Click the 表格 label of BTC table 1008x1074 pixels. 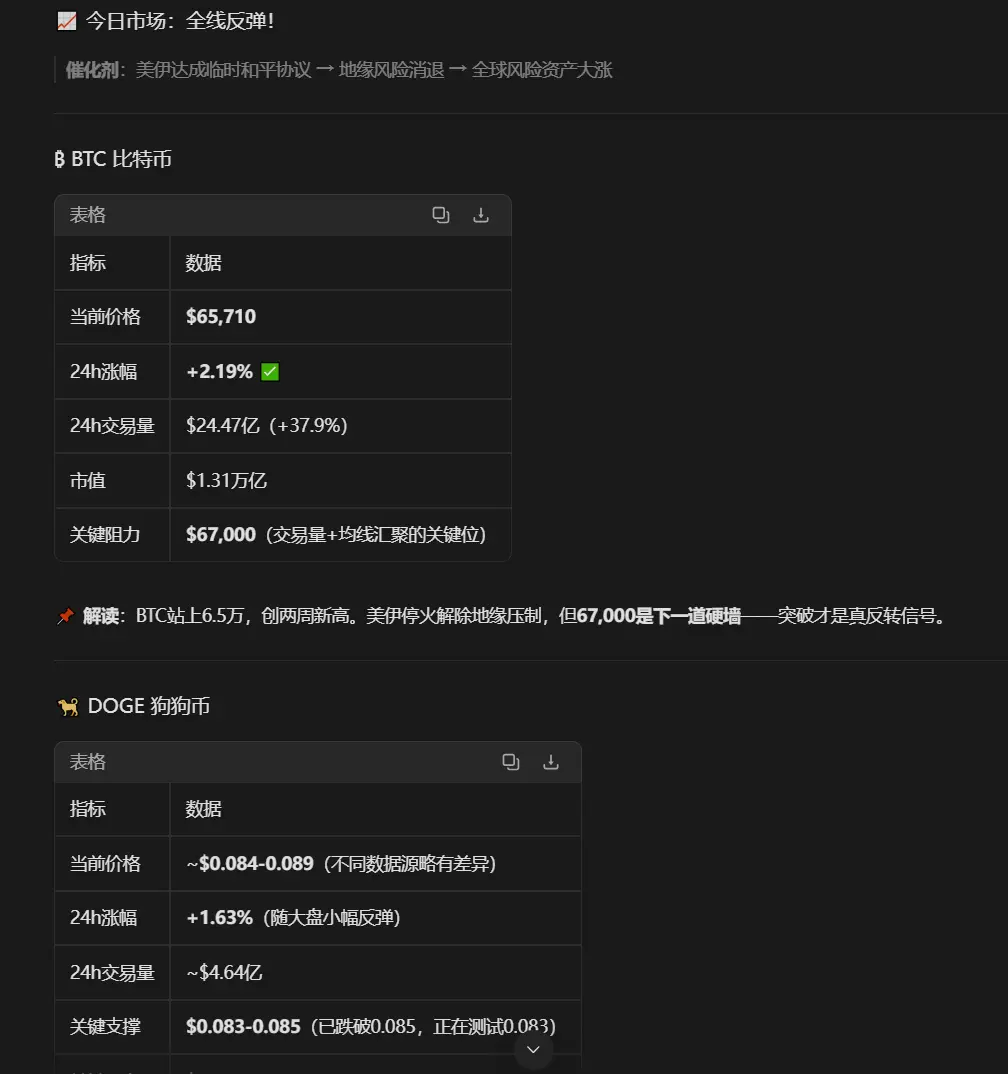point(88,215)
